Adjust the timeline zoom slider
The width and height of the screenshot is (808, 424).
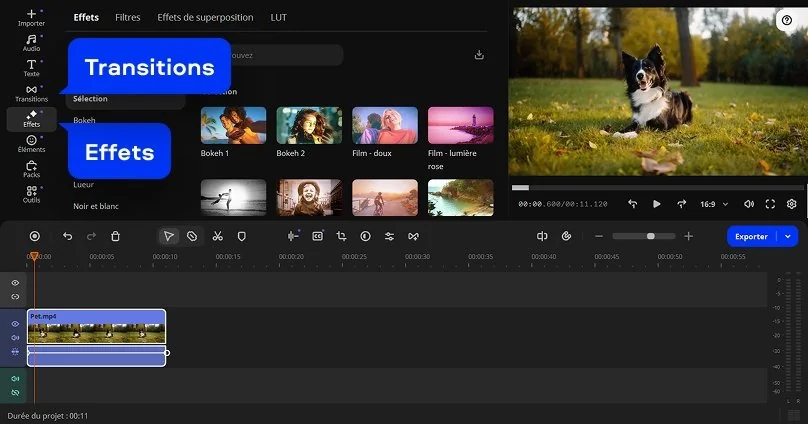coord(651,236)
